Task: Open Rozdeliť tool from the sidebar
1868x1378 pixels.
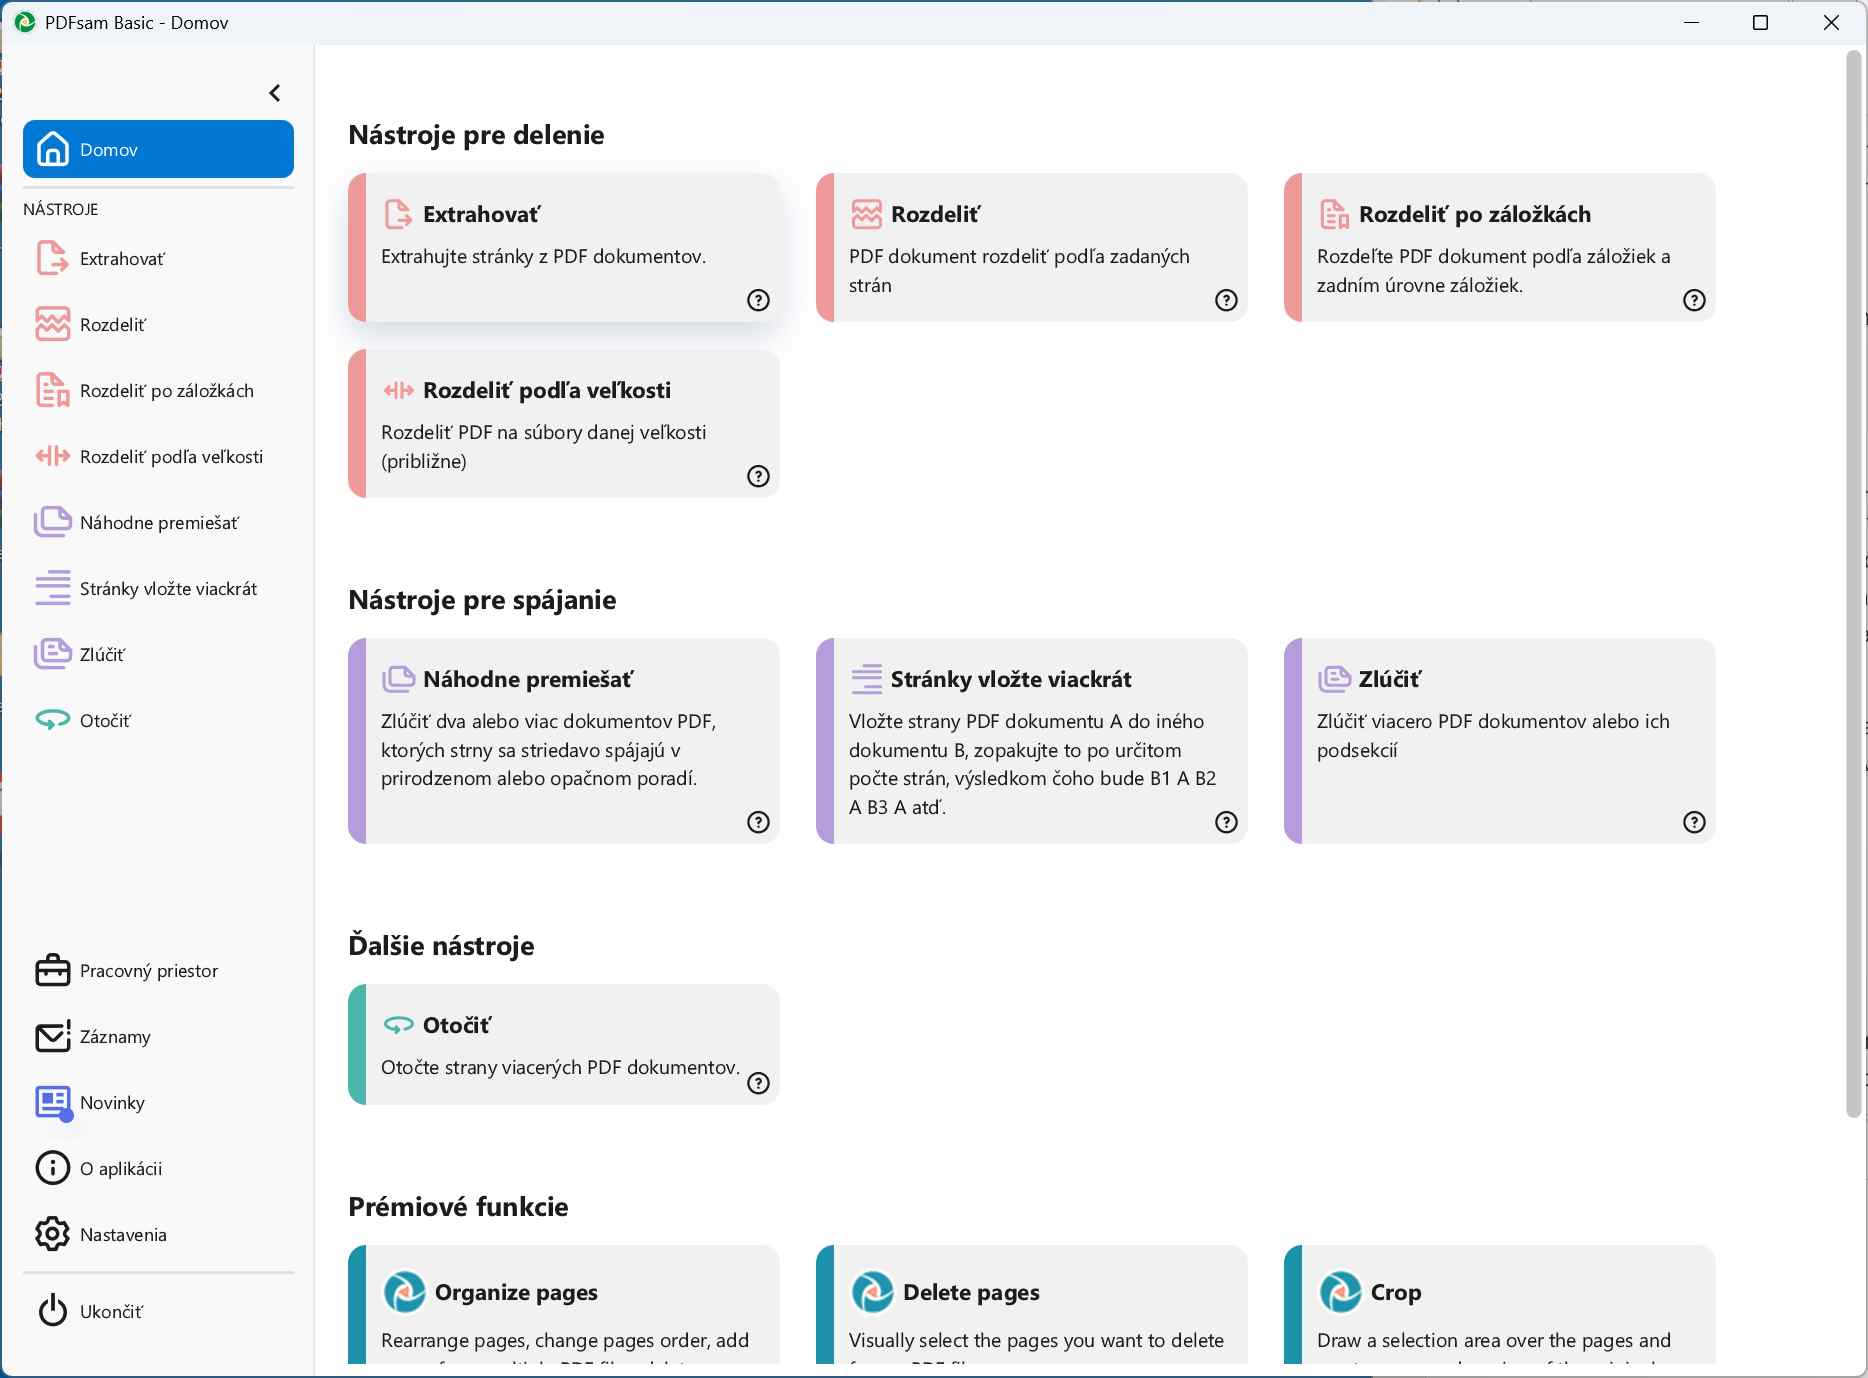Action: tap(112, 325)
